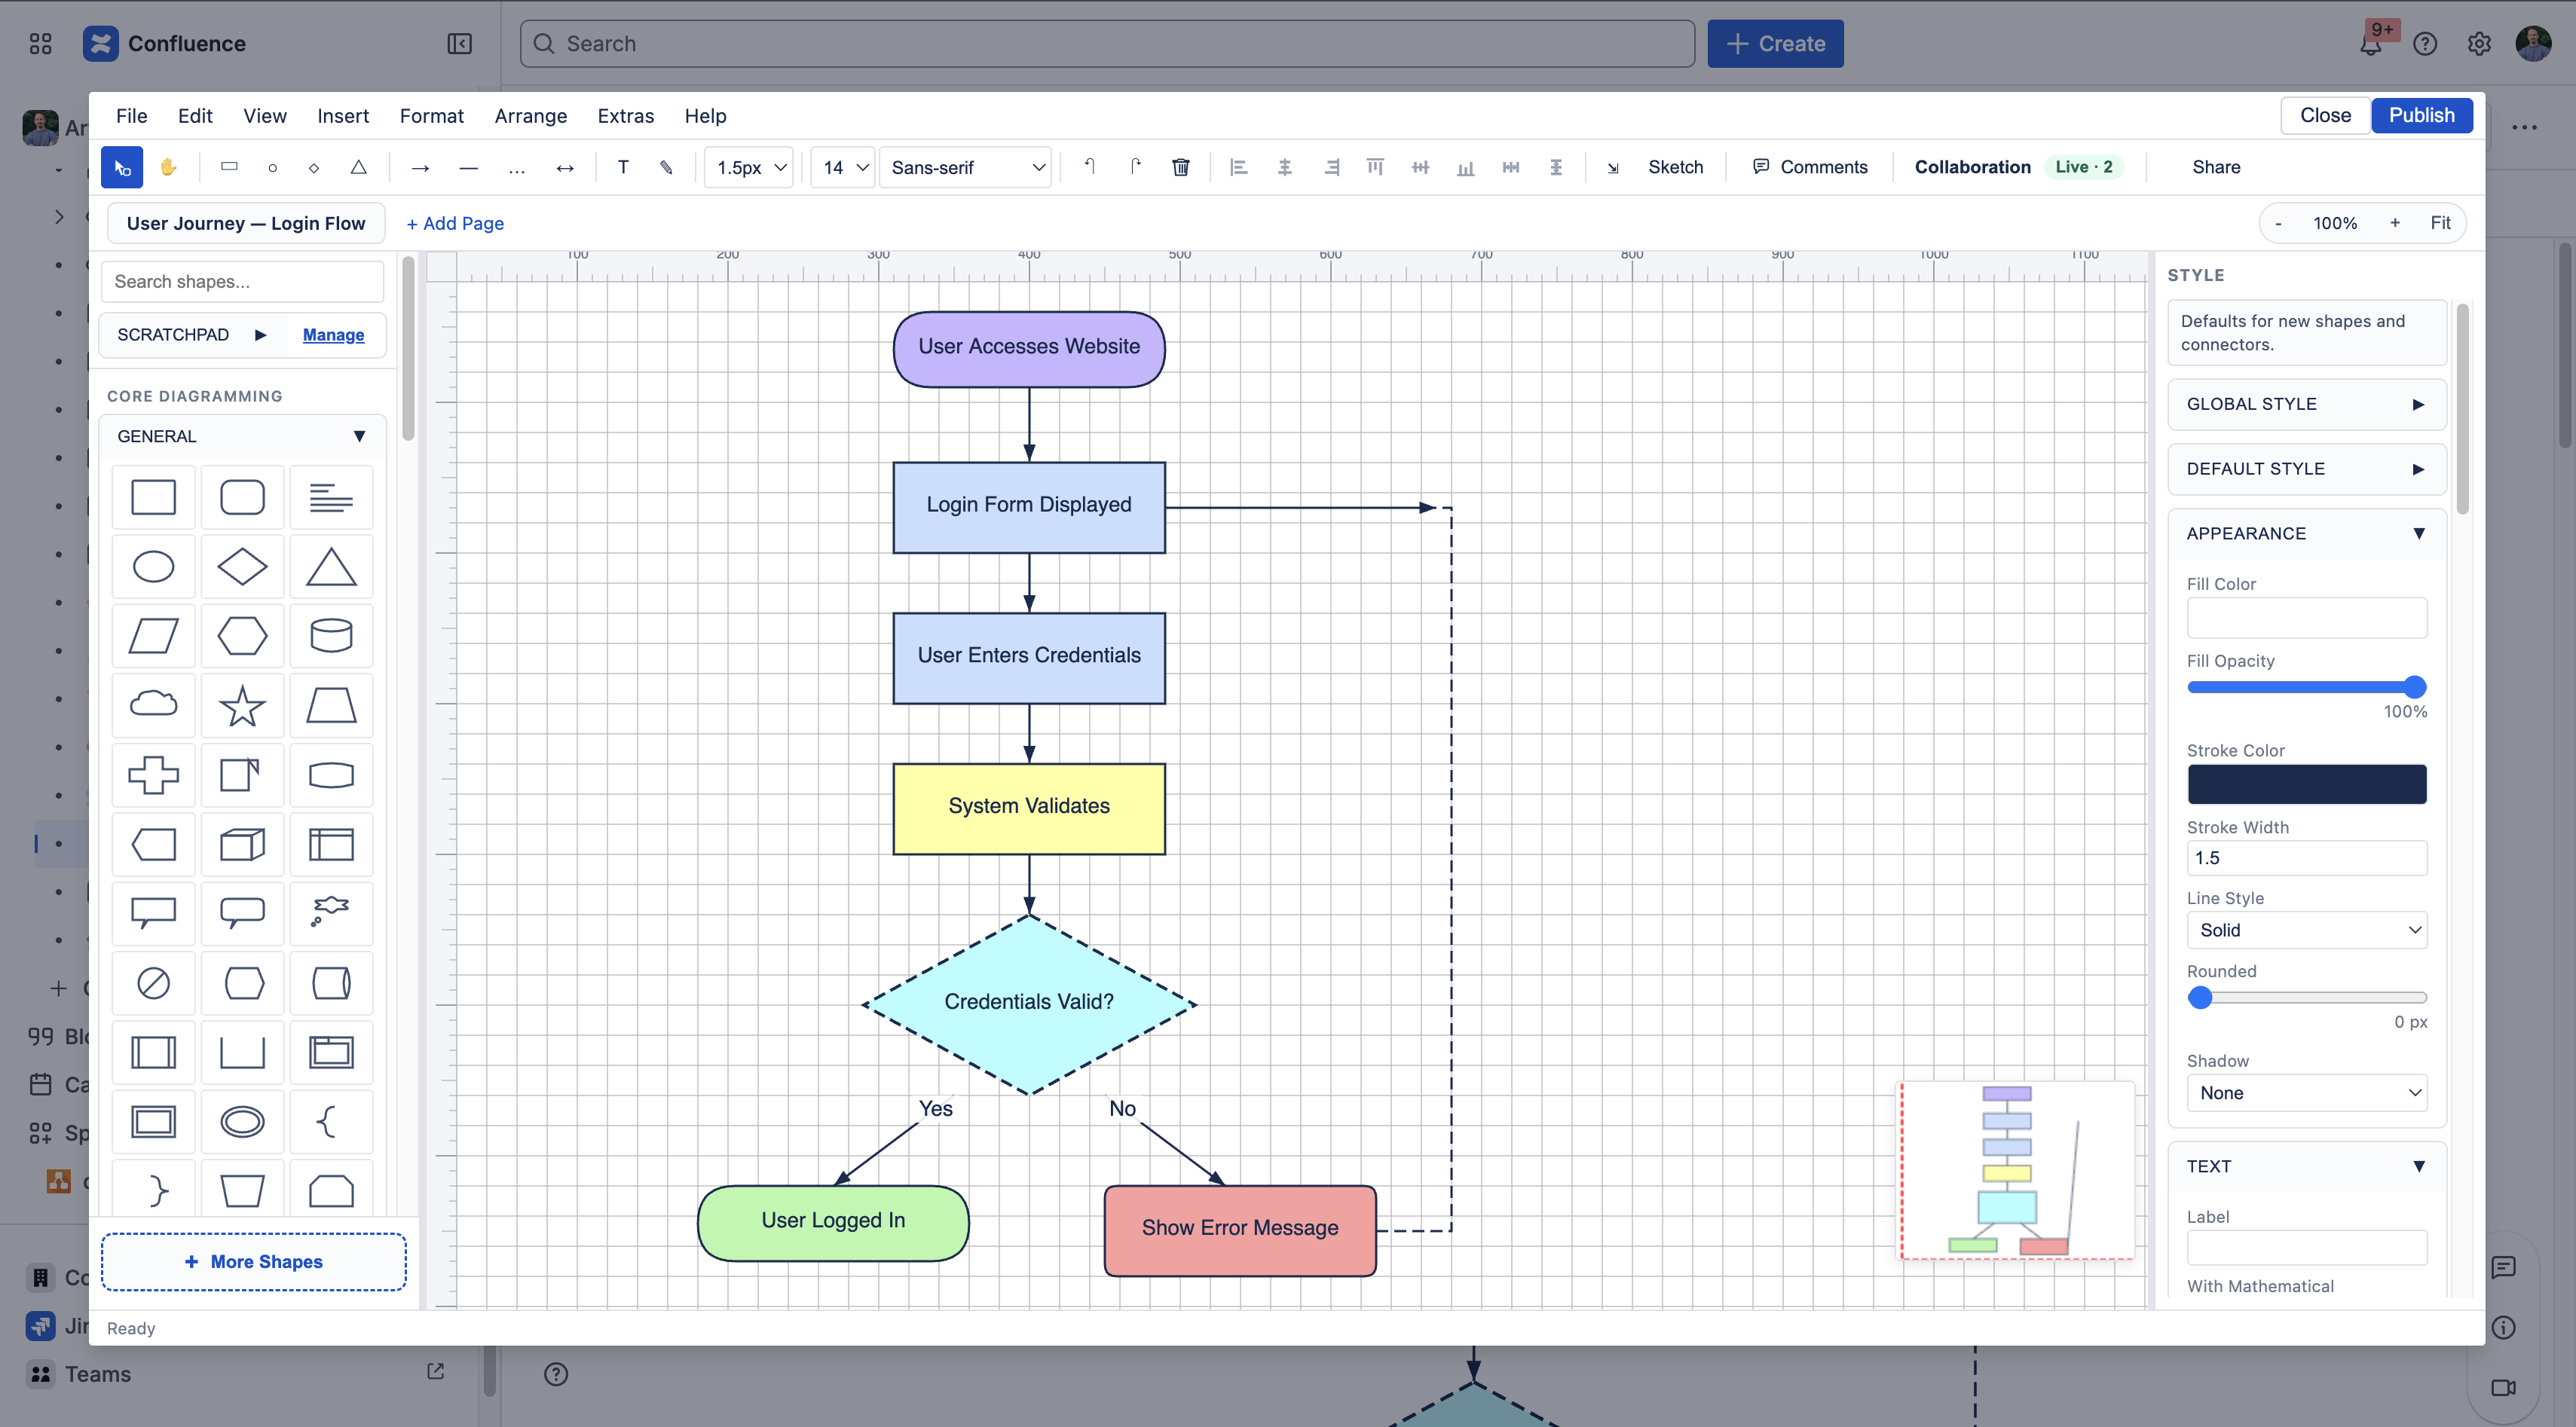Viewport: 2576px width, 1427px height.
Task: Activate the hand pan tool
Action: tap(168, 167)
